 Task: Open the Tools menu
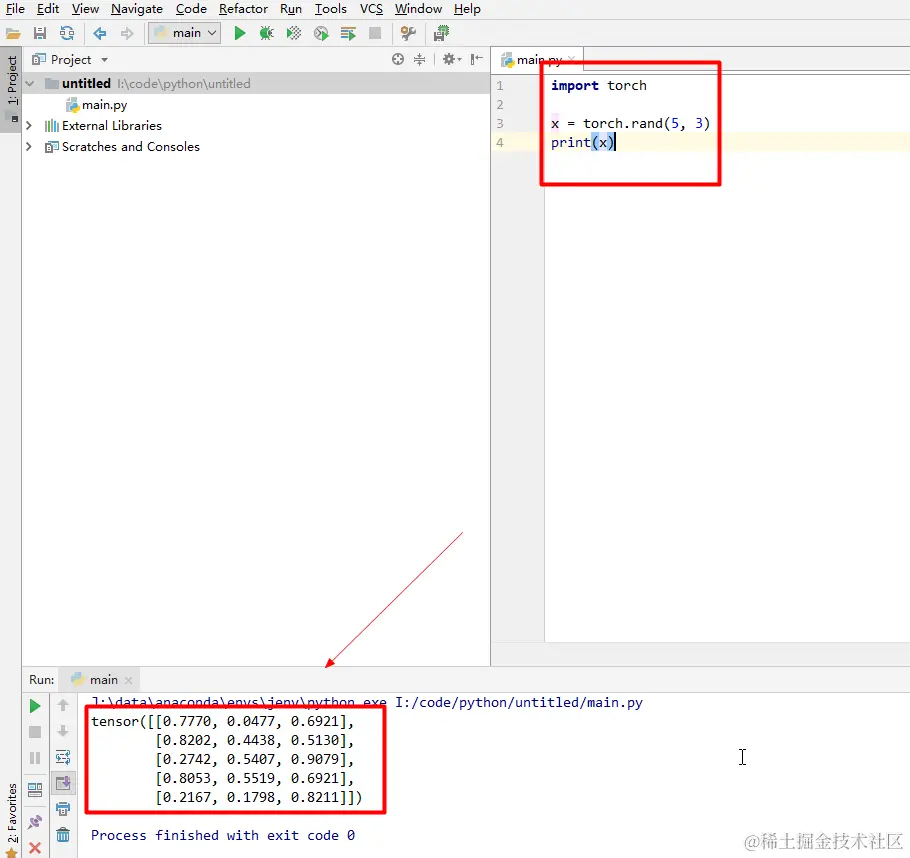click(x=330, y=9)
